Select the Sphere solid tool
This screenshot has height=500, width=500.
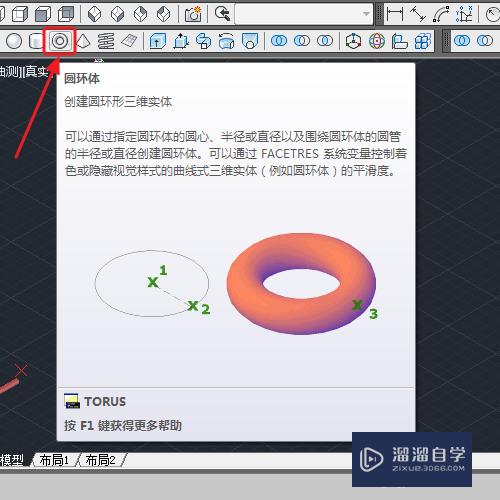[14, 41]
